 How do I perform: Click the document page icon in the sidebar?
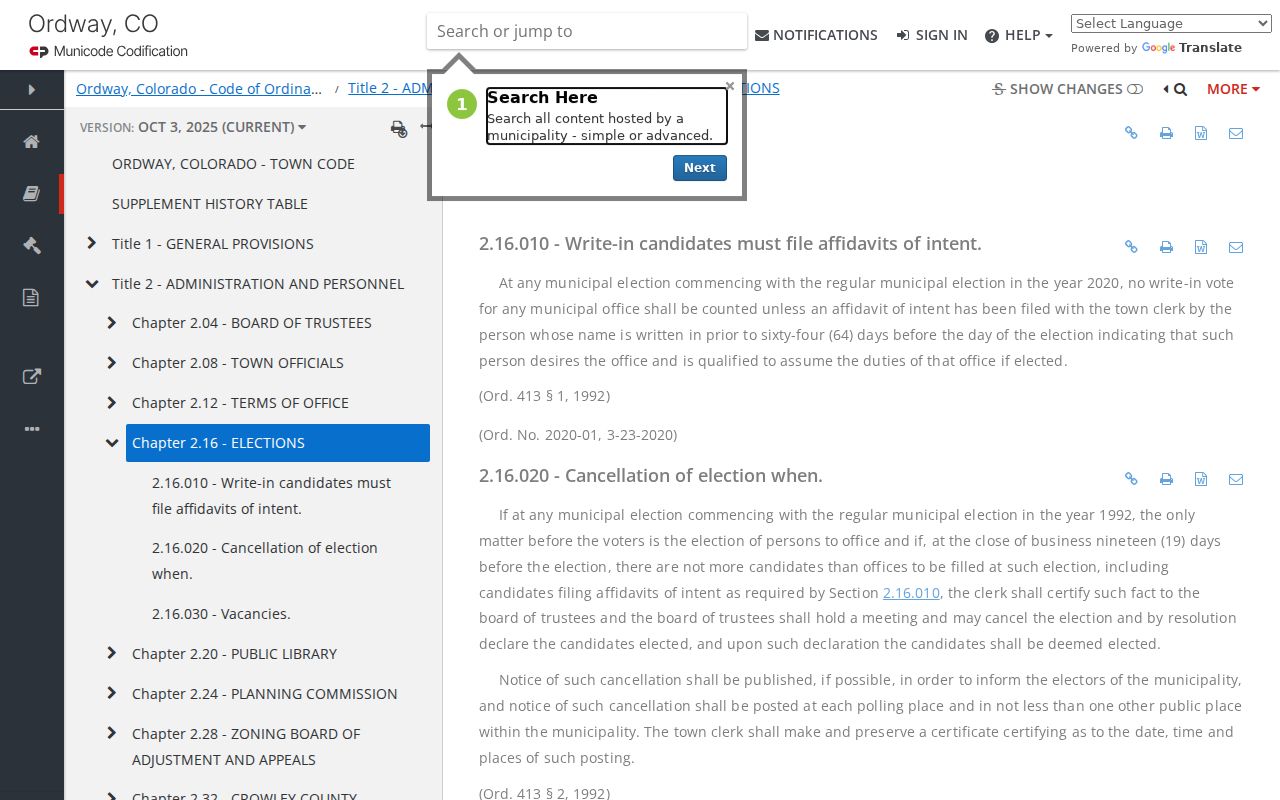(32, 298)
